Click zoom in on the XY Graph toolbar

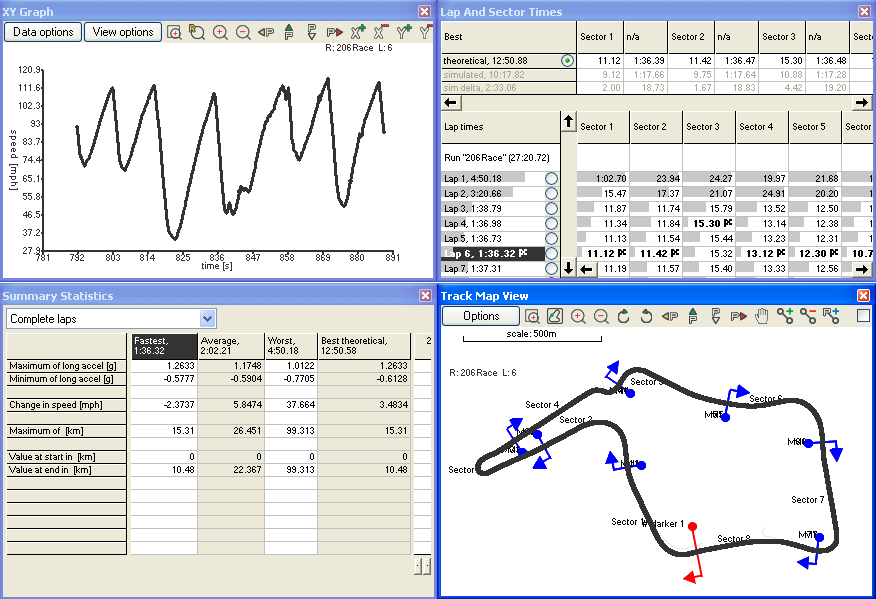(220, 32)
